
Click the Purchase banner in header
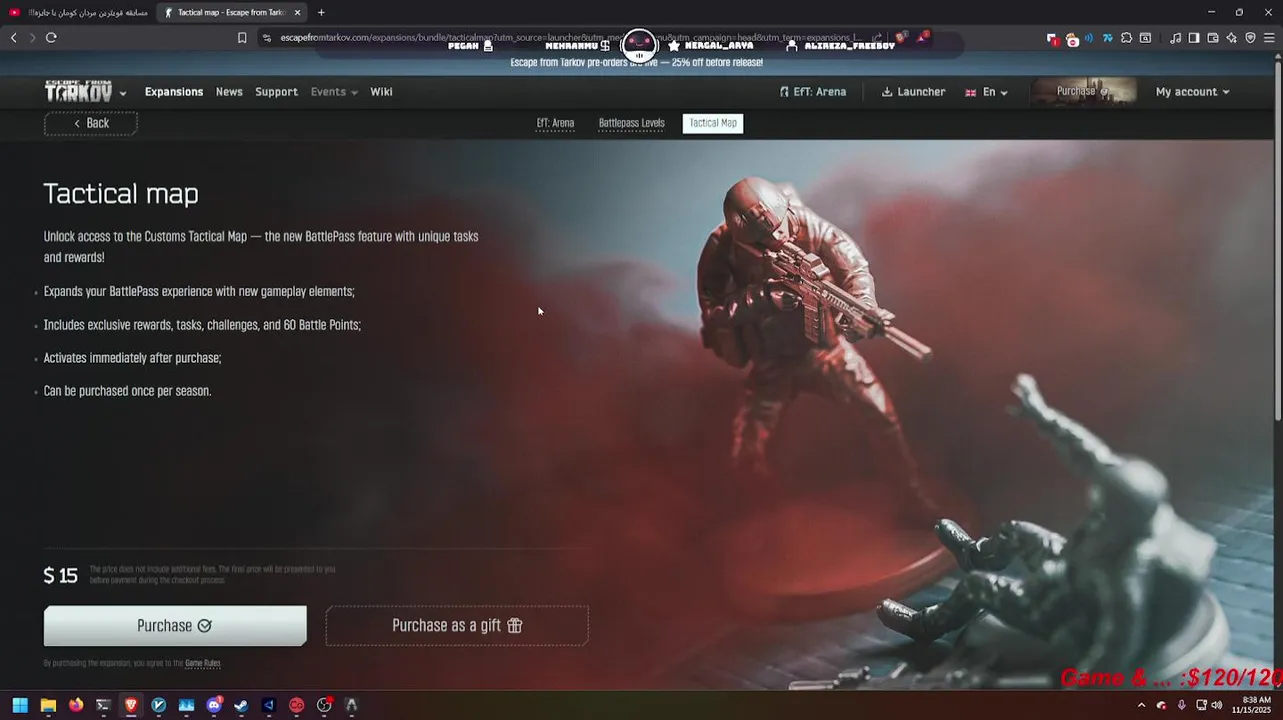pos(1083,91)
